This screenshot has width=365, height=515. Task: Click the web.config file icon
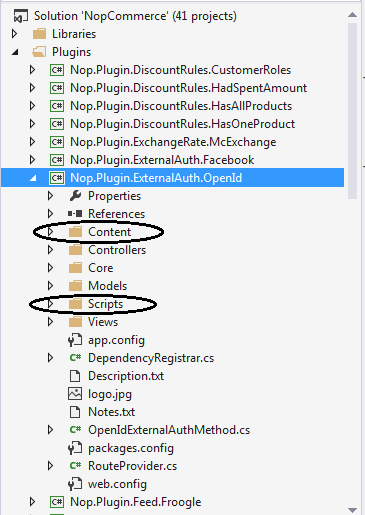[75, 484]
